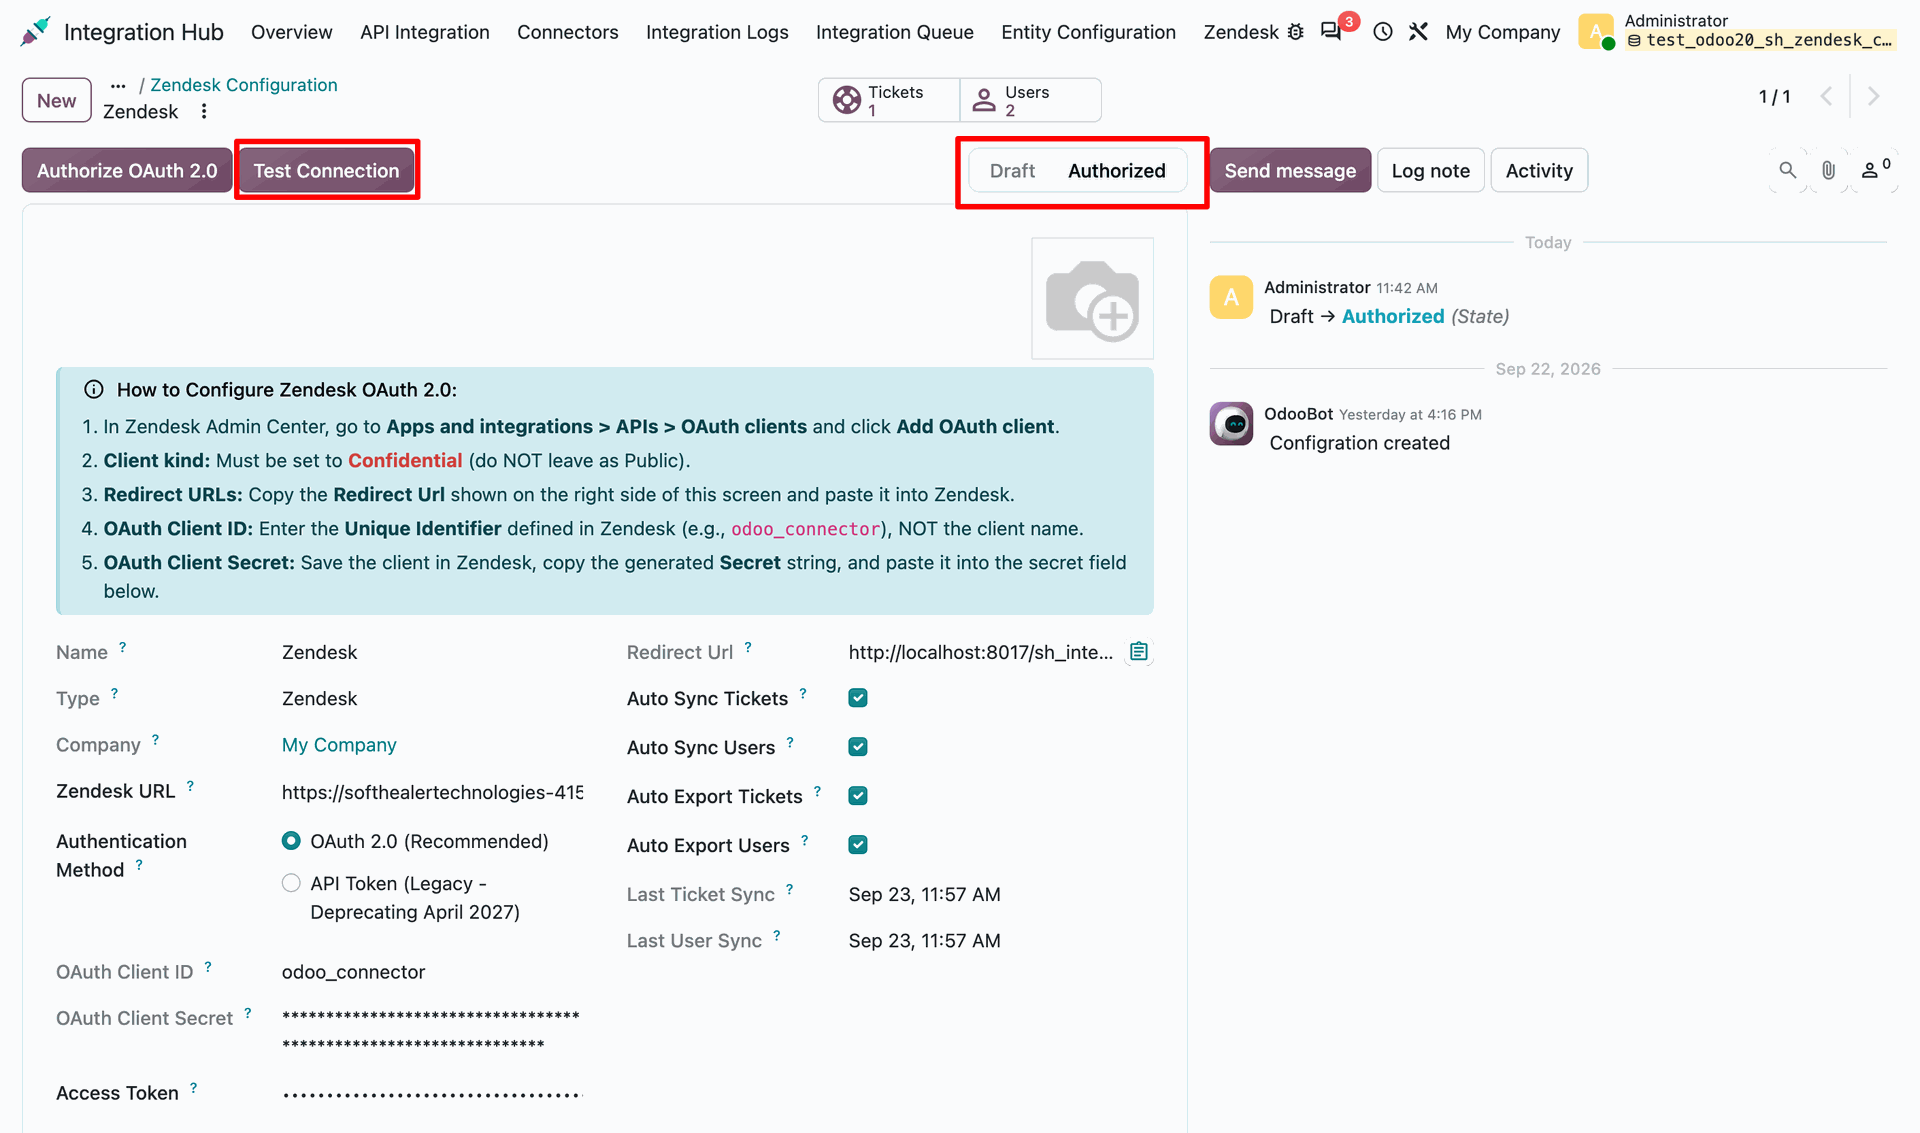Select the Draft status stage
Viewport: 1920px width, 1133px height.
(x=1012, y=170)
